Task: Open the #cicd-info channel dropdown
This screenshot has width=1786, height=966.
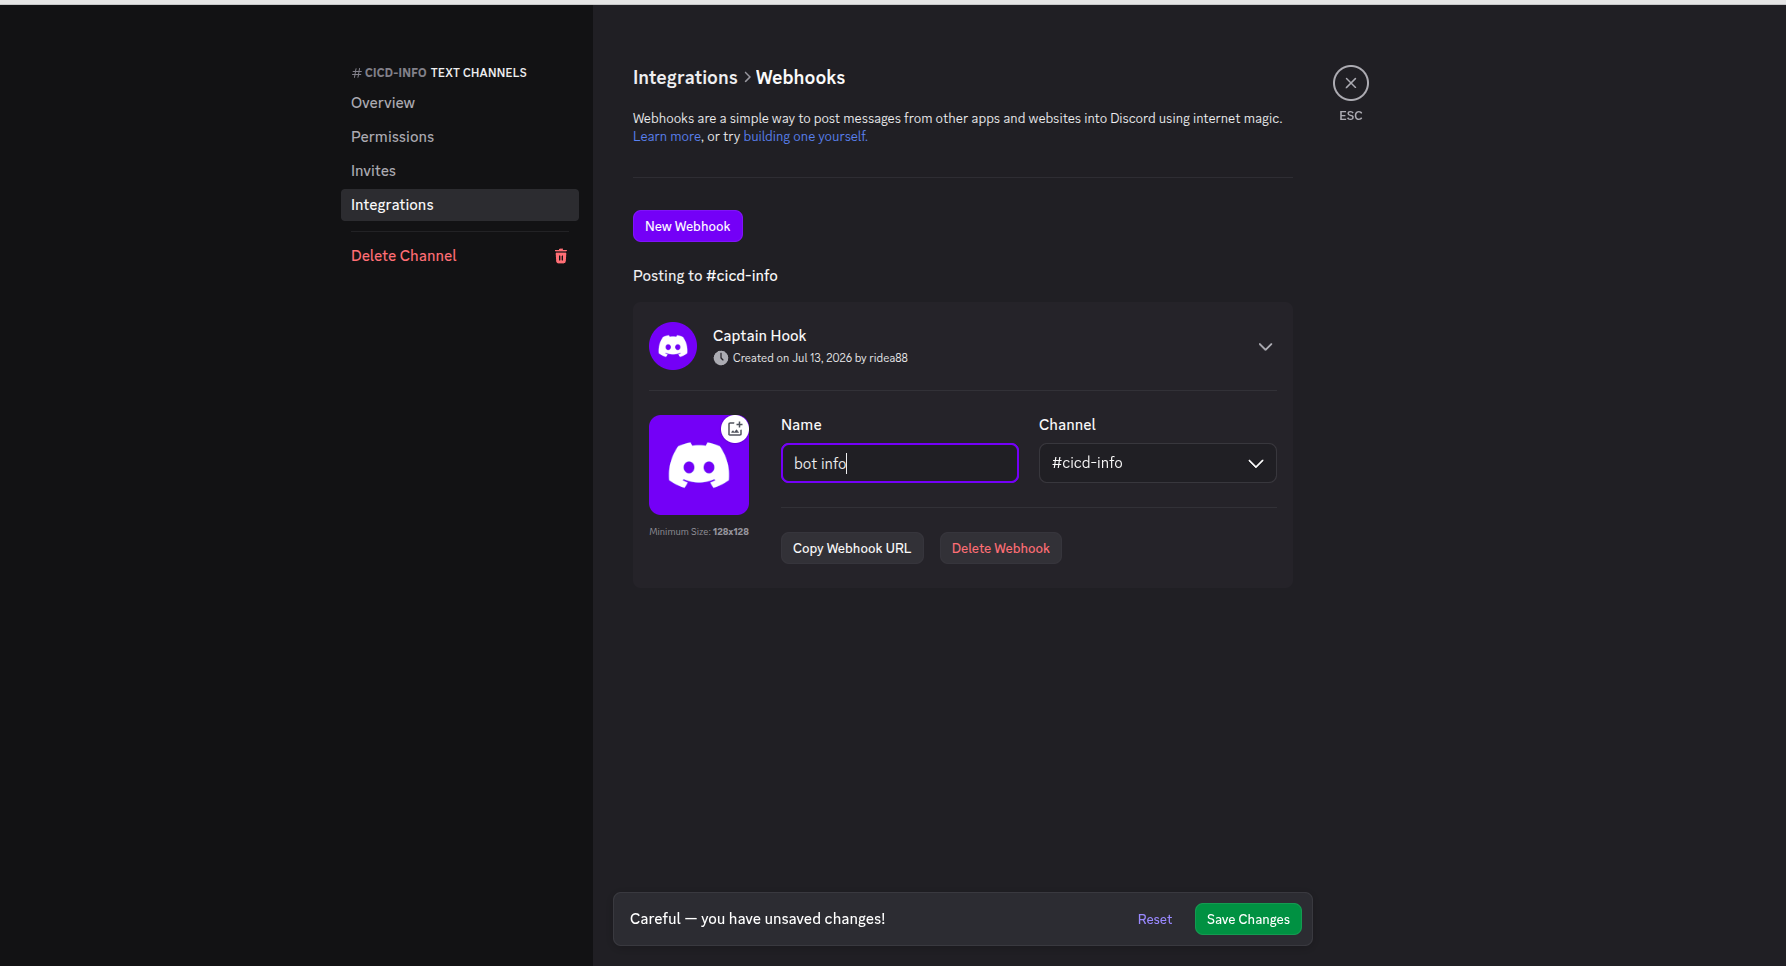Action: pos(1157,463)
